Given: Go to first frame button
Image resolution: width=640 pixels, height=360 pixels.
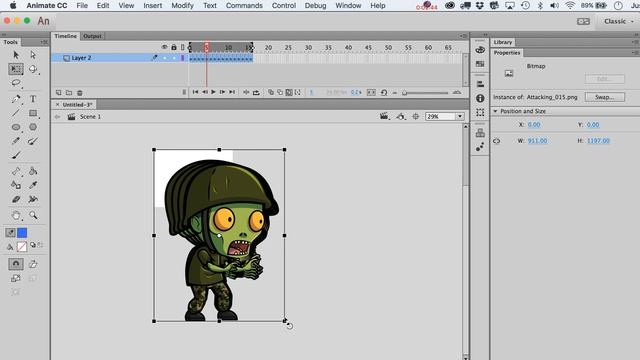Looking at the screenshot, I should coord(196,92).
